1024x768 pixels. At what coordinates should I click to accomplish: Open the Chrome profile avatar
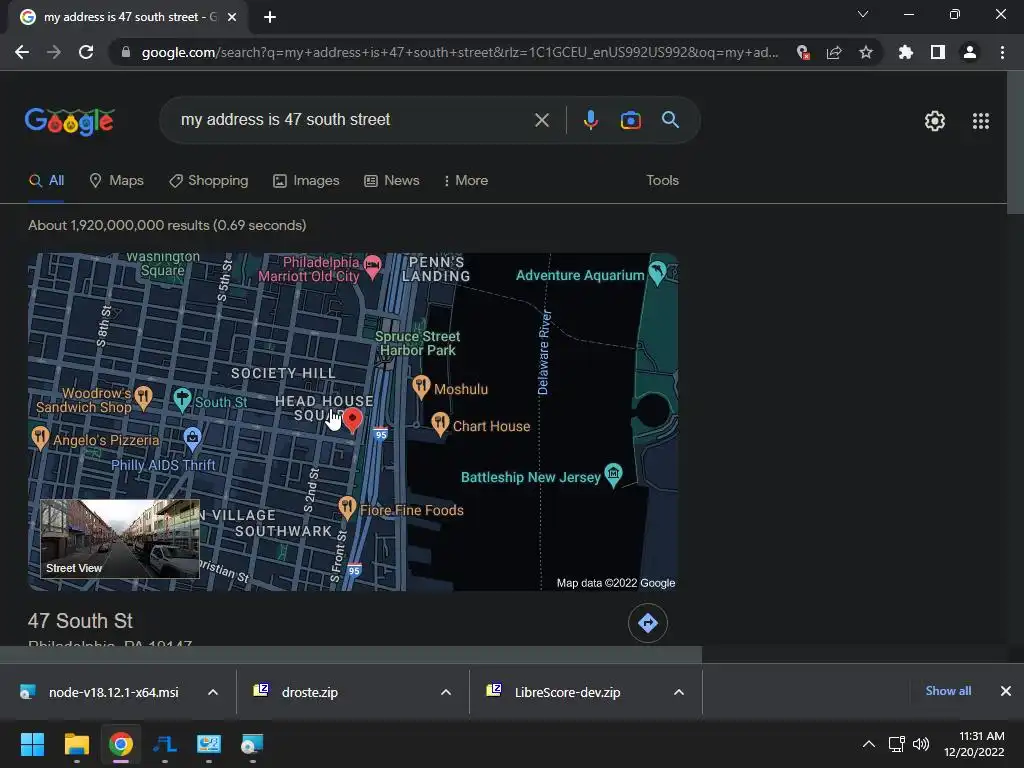(970, 52)
